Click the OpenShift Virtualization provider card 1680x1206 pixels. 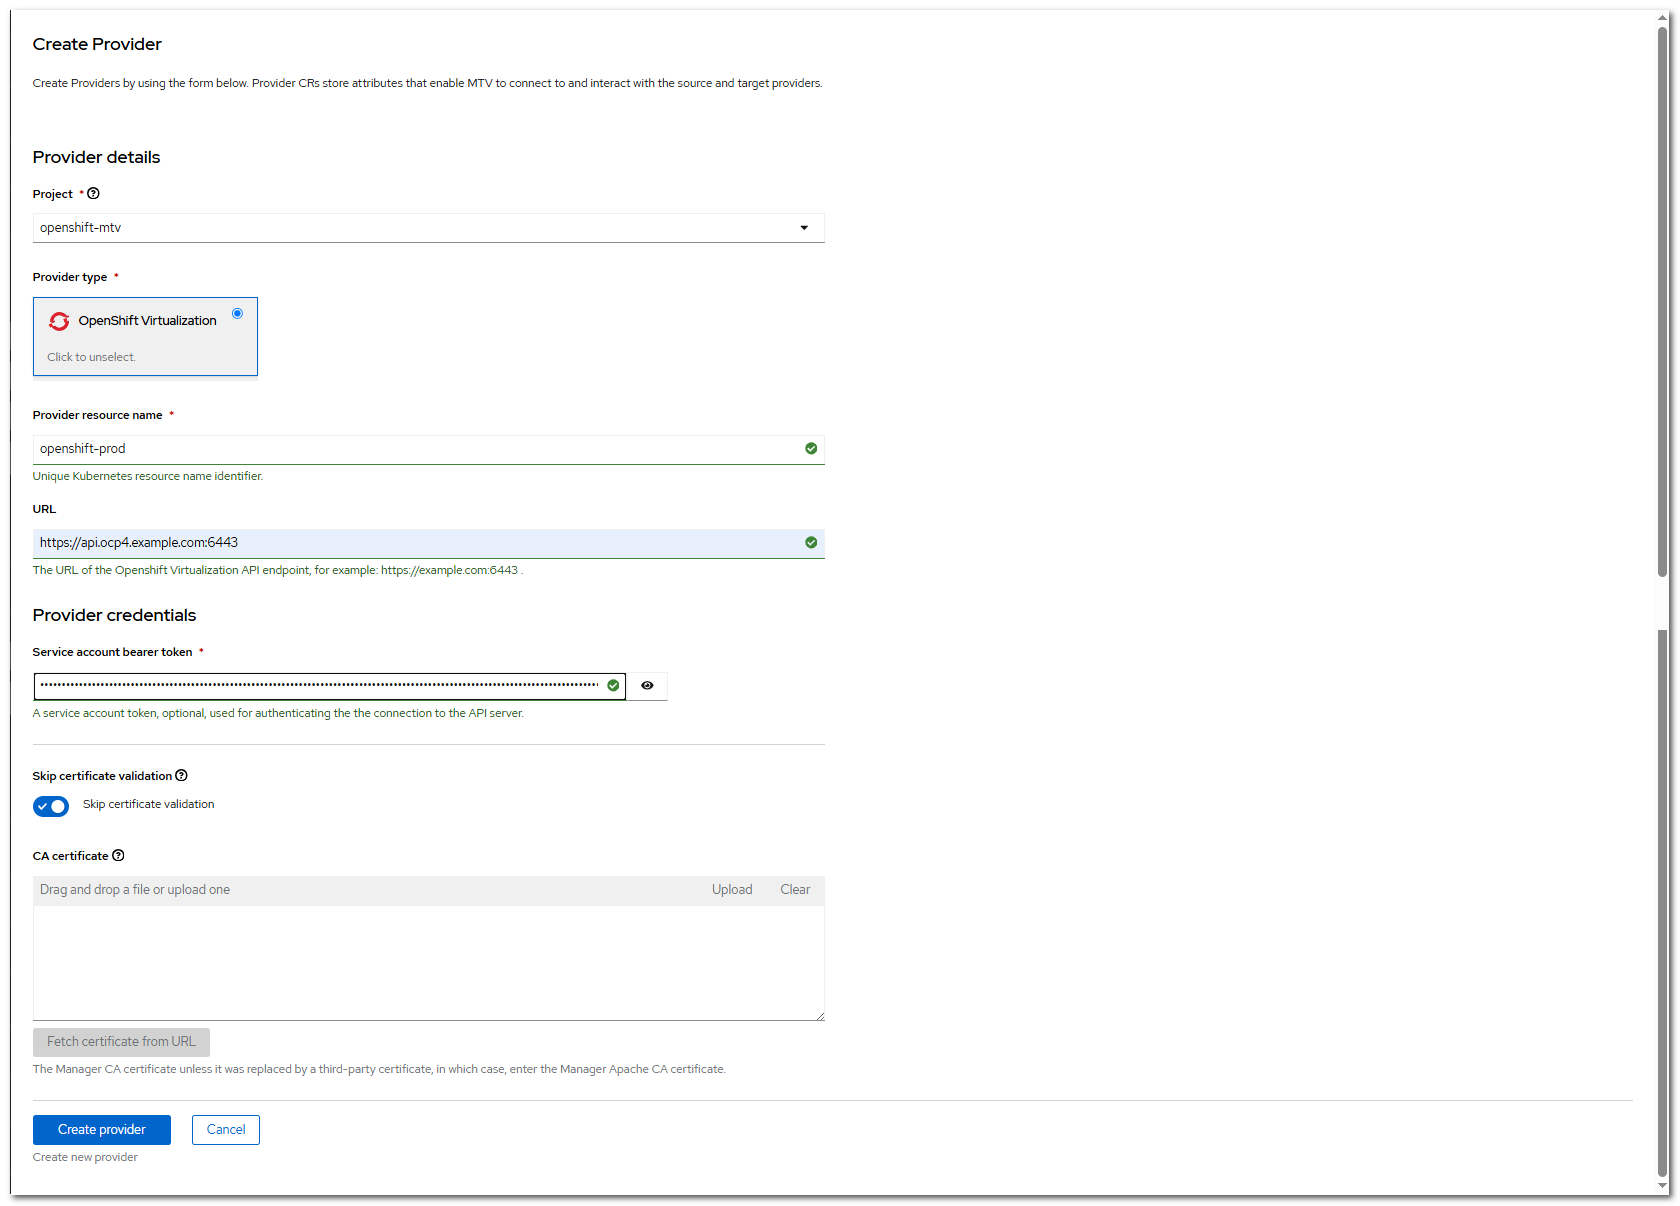point(145,337)
